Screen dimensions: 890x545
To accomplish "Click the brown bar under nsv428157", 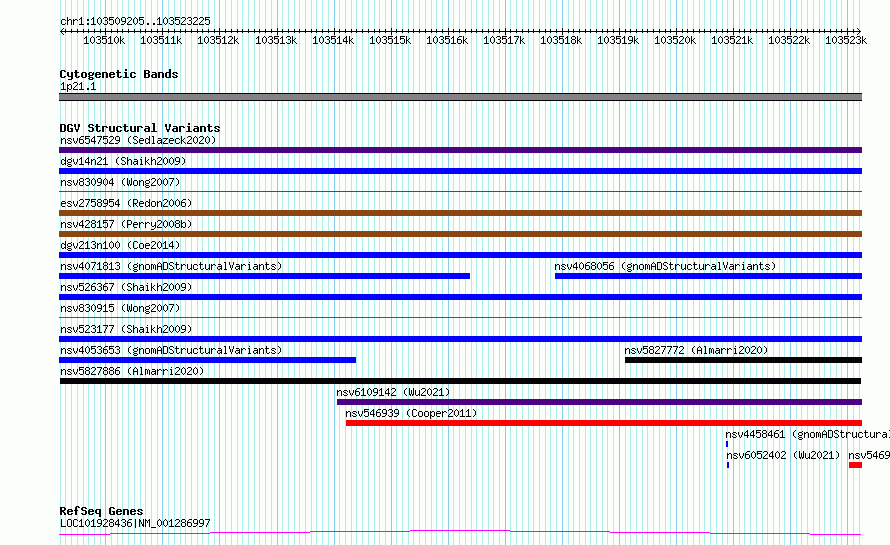I will point(460,234).
